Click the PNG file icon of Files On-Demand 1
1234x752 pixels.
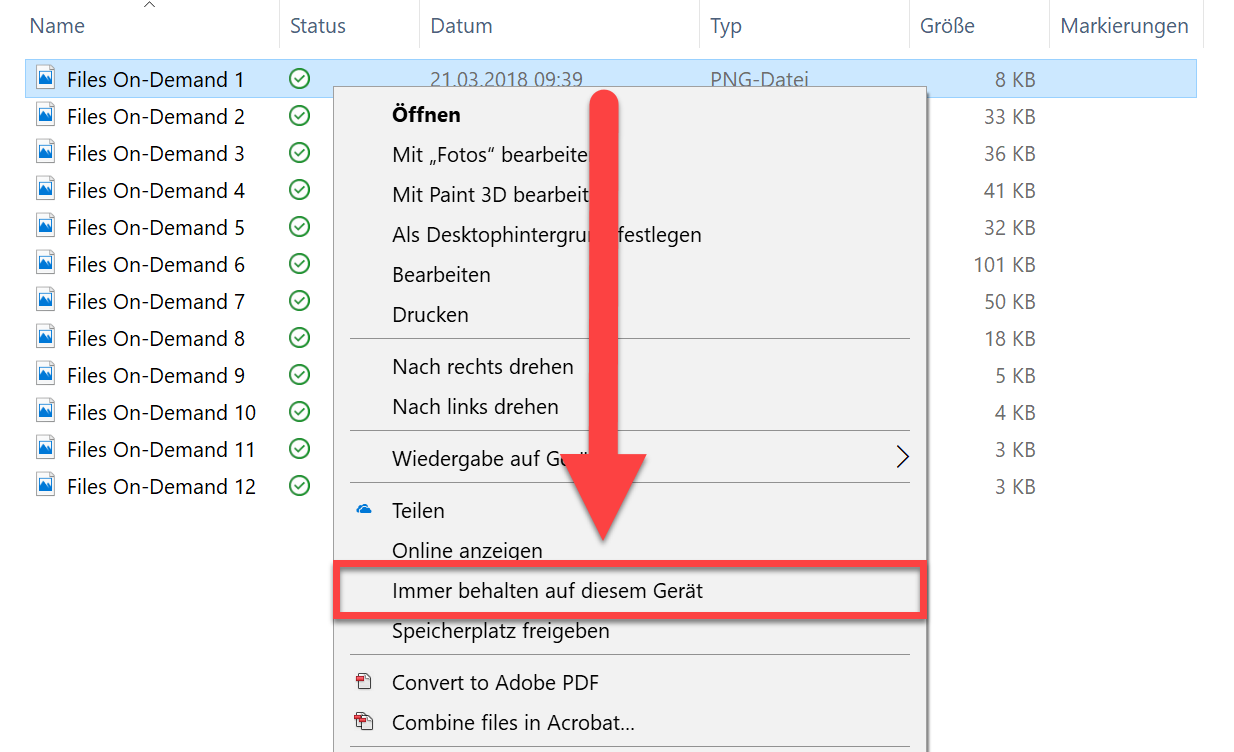click(45, 78)
